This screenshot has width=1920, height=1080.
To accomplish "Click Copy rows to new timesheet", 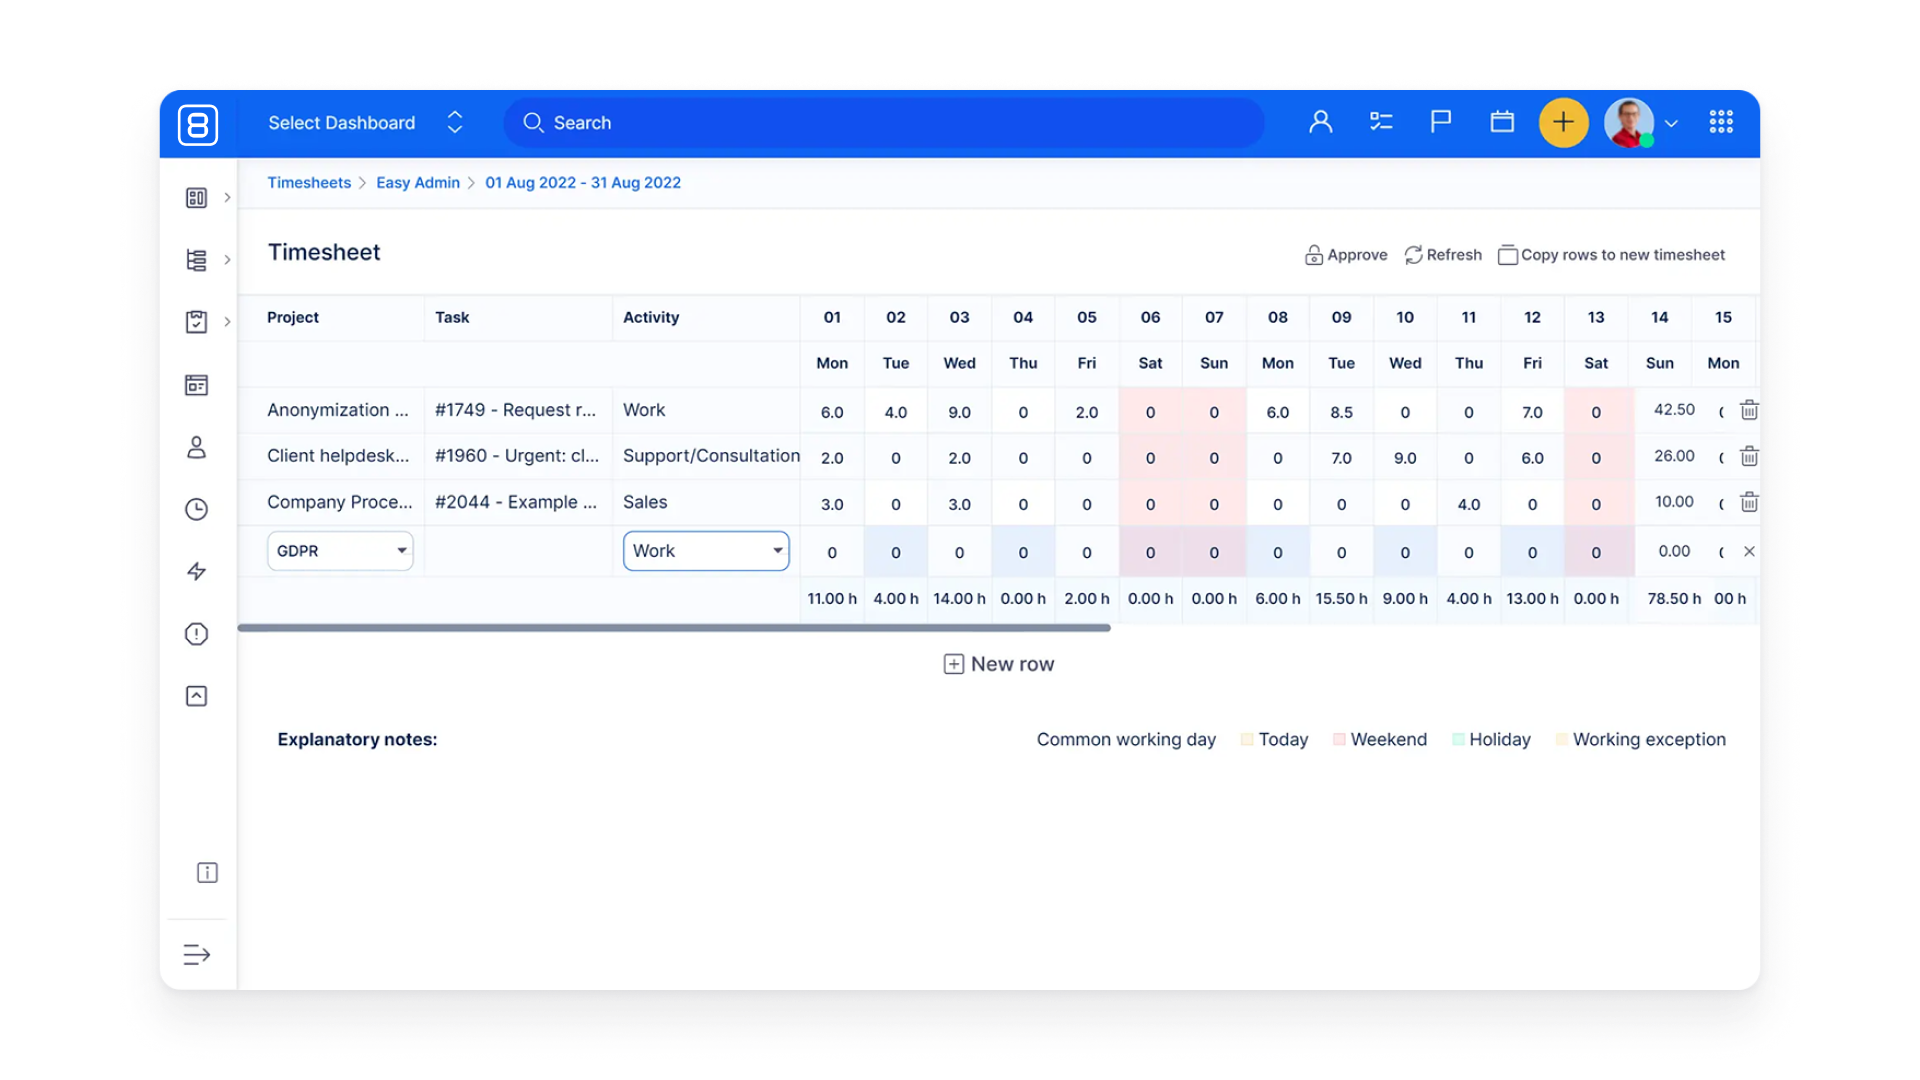I will point(1611,255).
